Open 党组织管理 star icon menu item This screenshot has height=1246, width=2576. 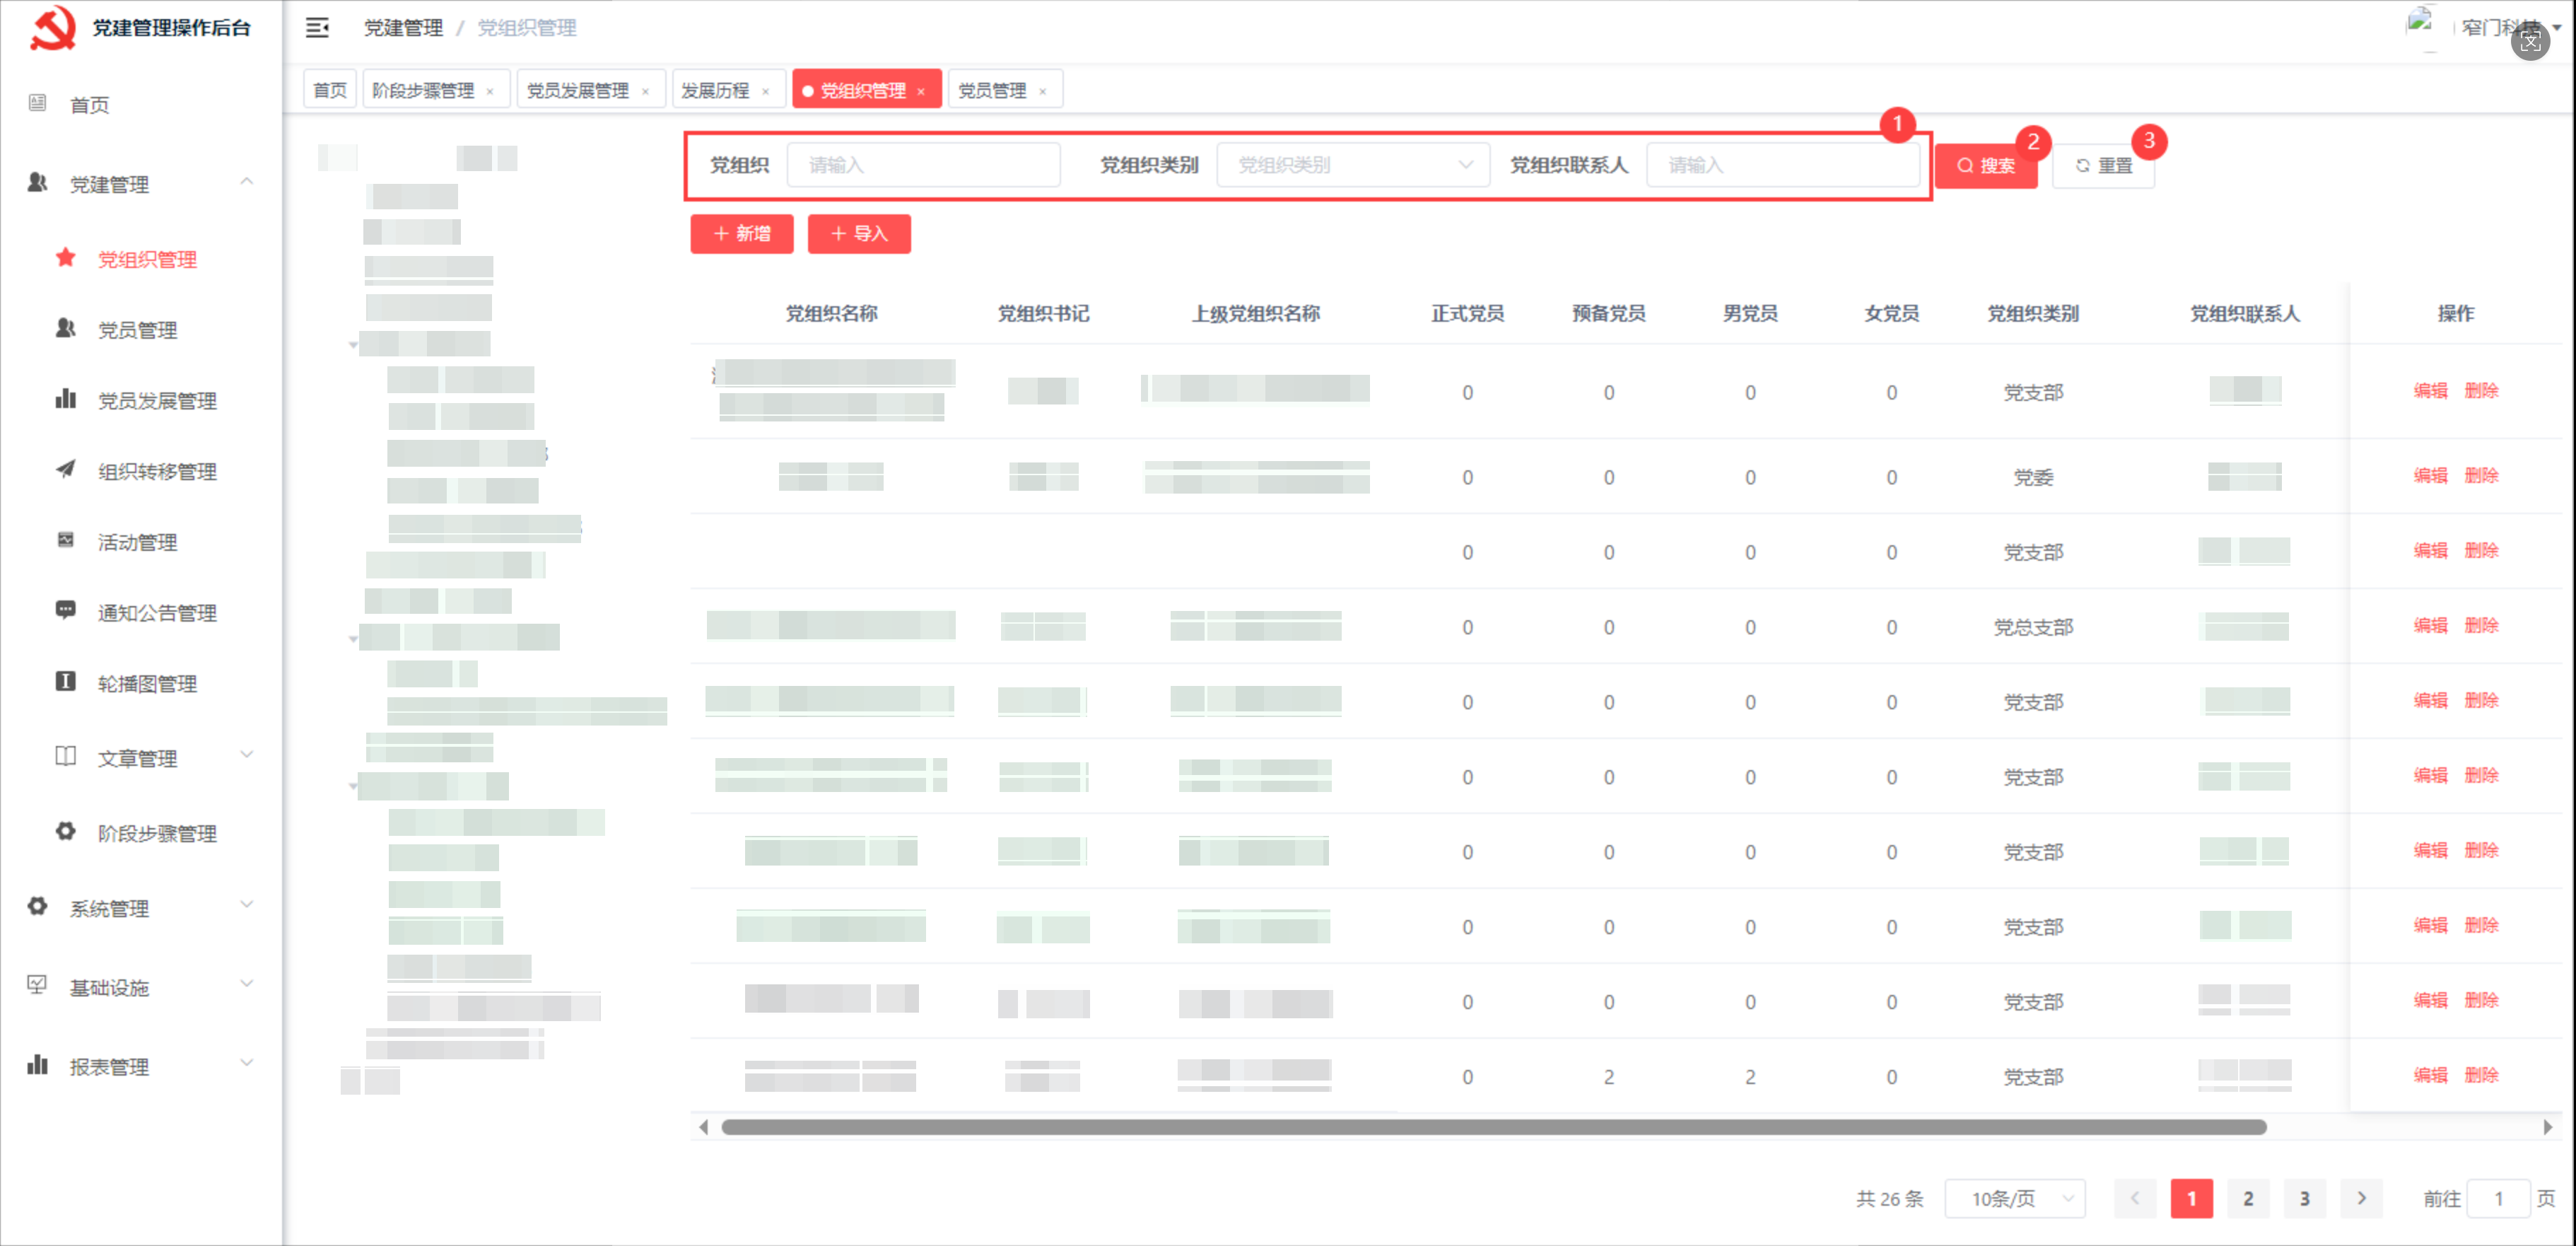coord(66,258)
